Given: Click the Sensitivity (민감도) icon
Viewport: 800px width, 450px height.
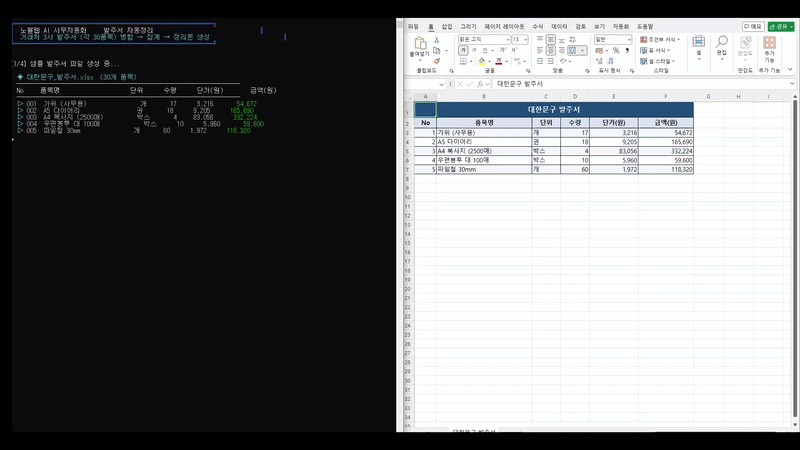Looking at the screenshot, I should 745,42.
